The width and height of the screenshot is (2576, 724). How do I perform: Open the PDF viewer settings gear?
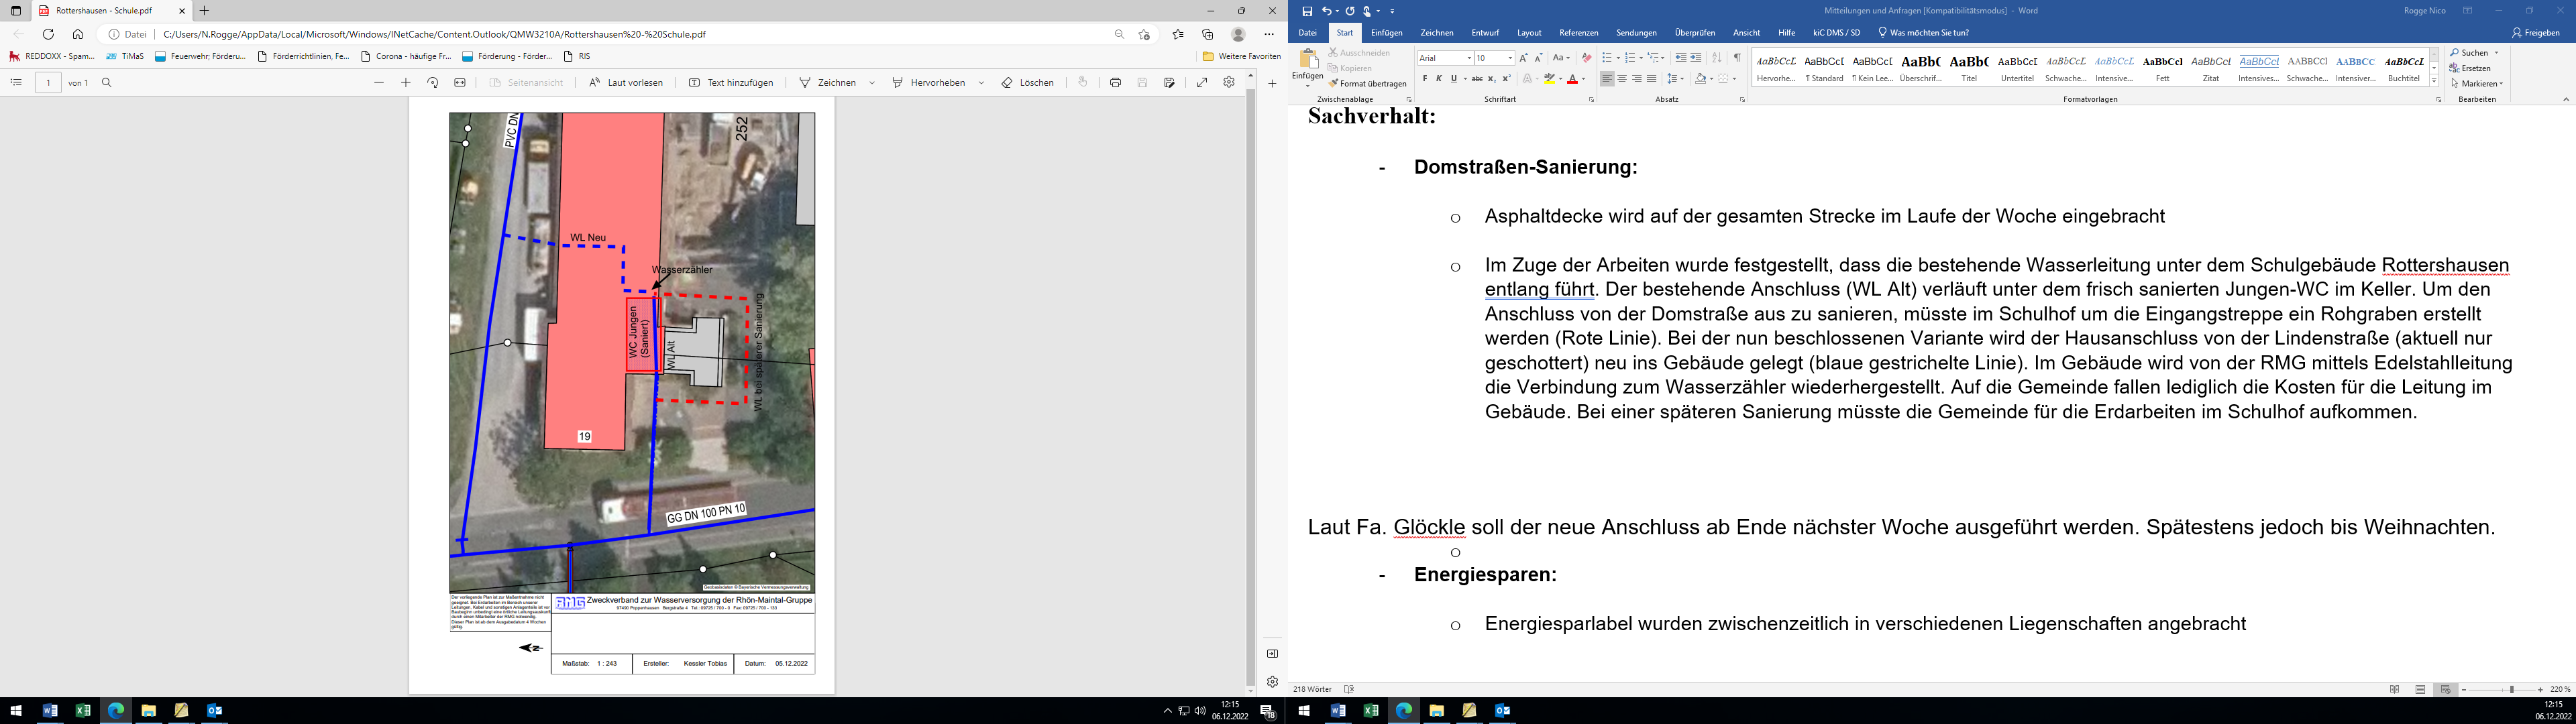1229,83
